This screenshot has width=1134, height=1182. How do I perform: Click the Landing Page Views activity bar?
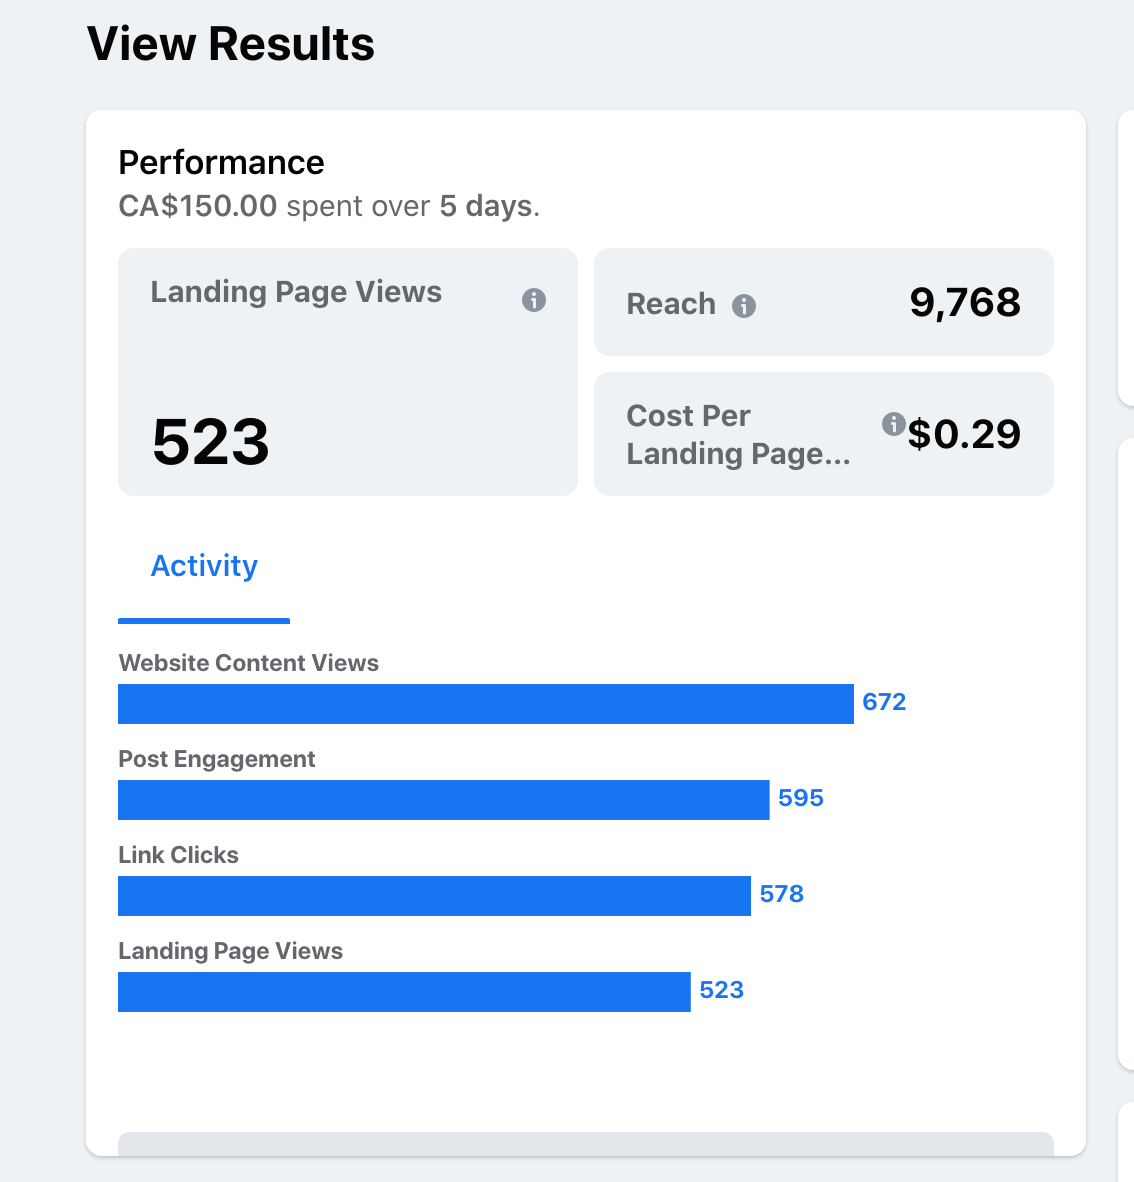click(404, 992)
